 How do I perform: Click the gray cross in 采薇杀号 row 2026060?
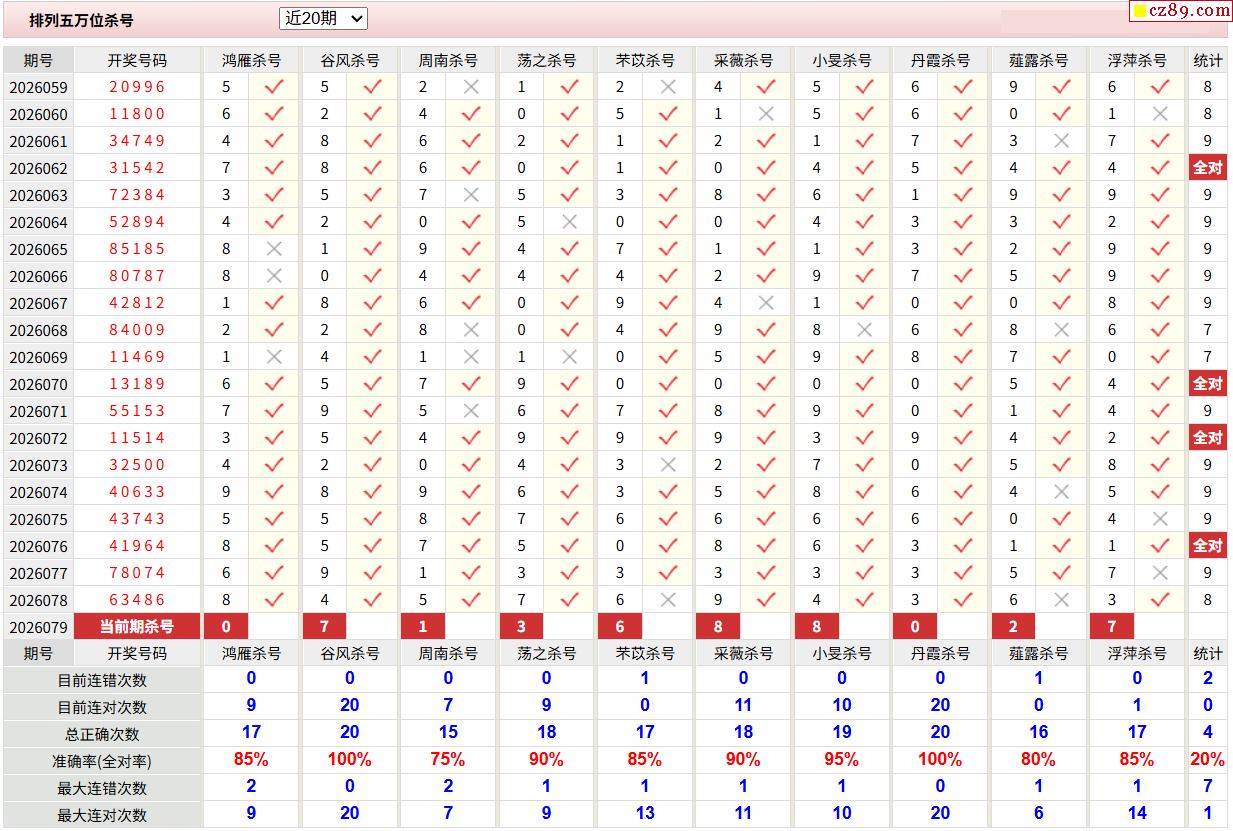[x=766, y=114]
